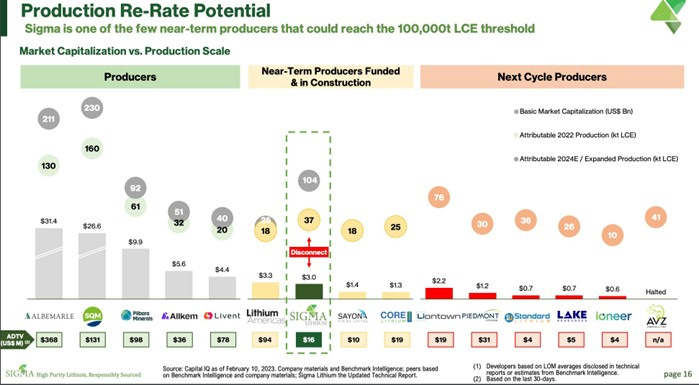Screen dimensions: 699x385
Task: Click the Allkem logo
Action: (179, 316)
